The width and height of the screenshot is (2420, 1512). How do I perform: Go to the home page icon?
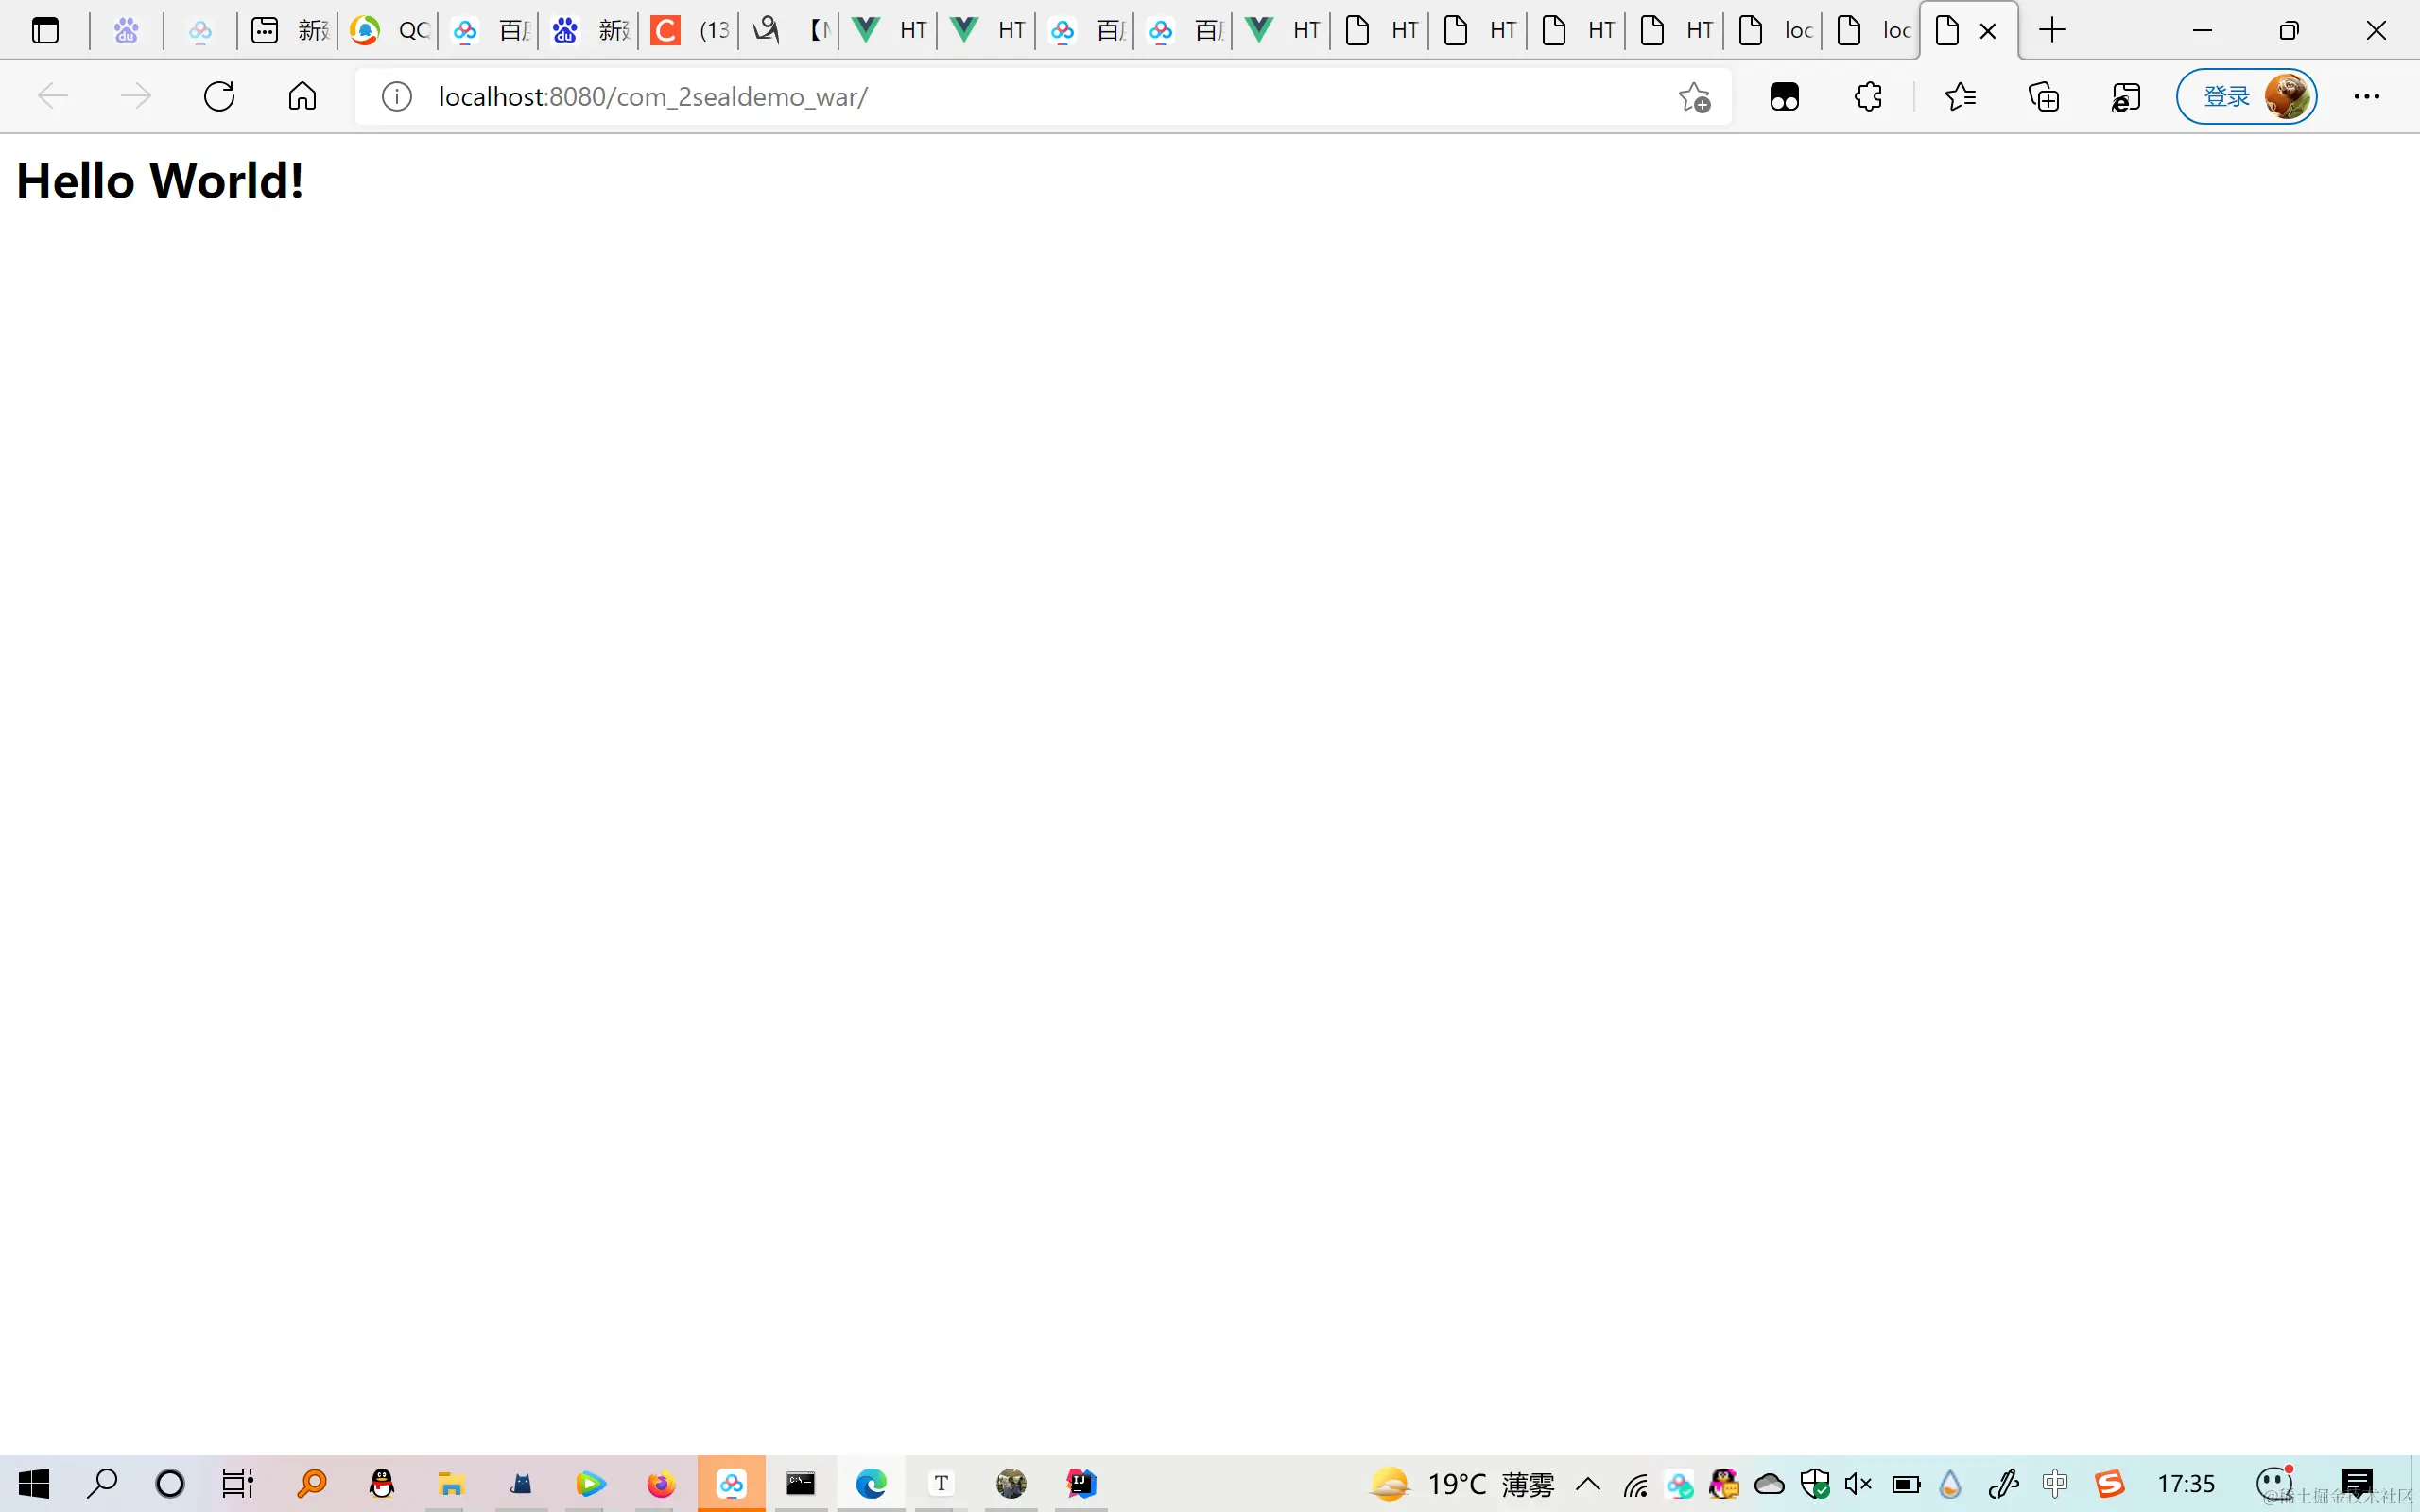(302, 96)
